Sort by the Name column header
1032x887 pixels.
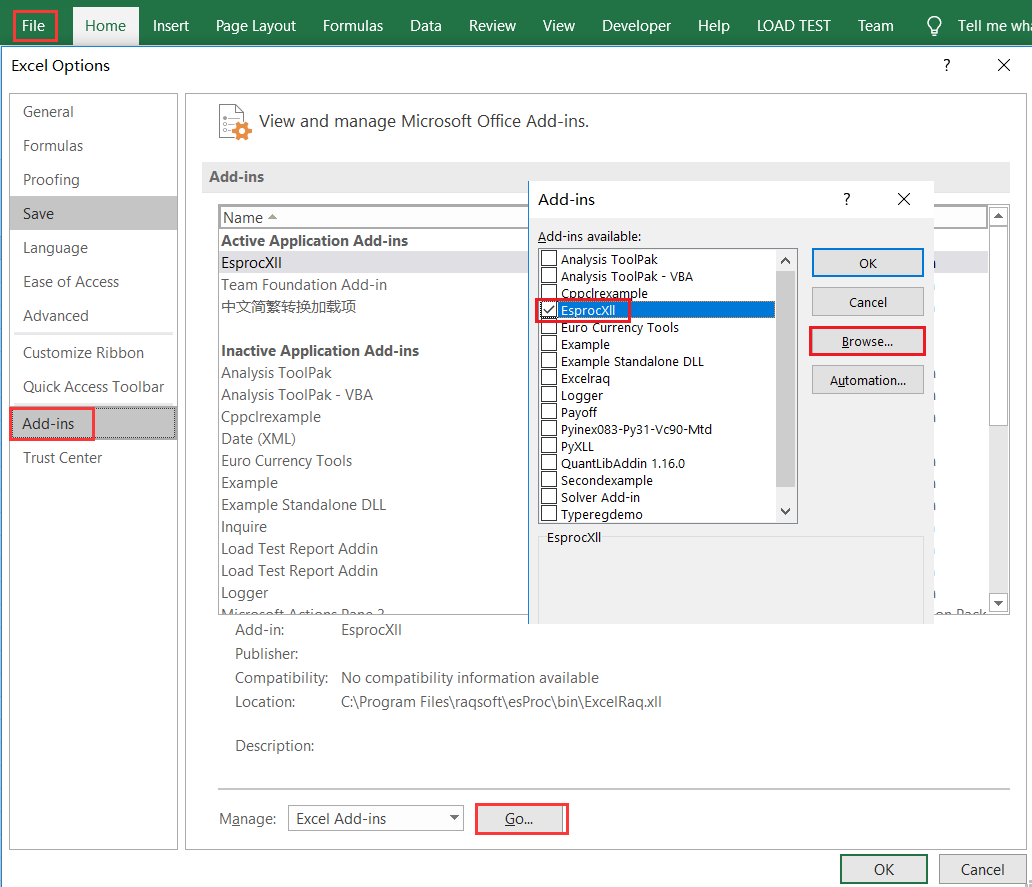click(243, 217)
